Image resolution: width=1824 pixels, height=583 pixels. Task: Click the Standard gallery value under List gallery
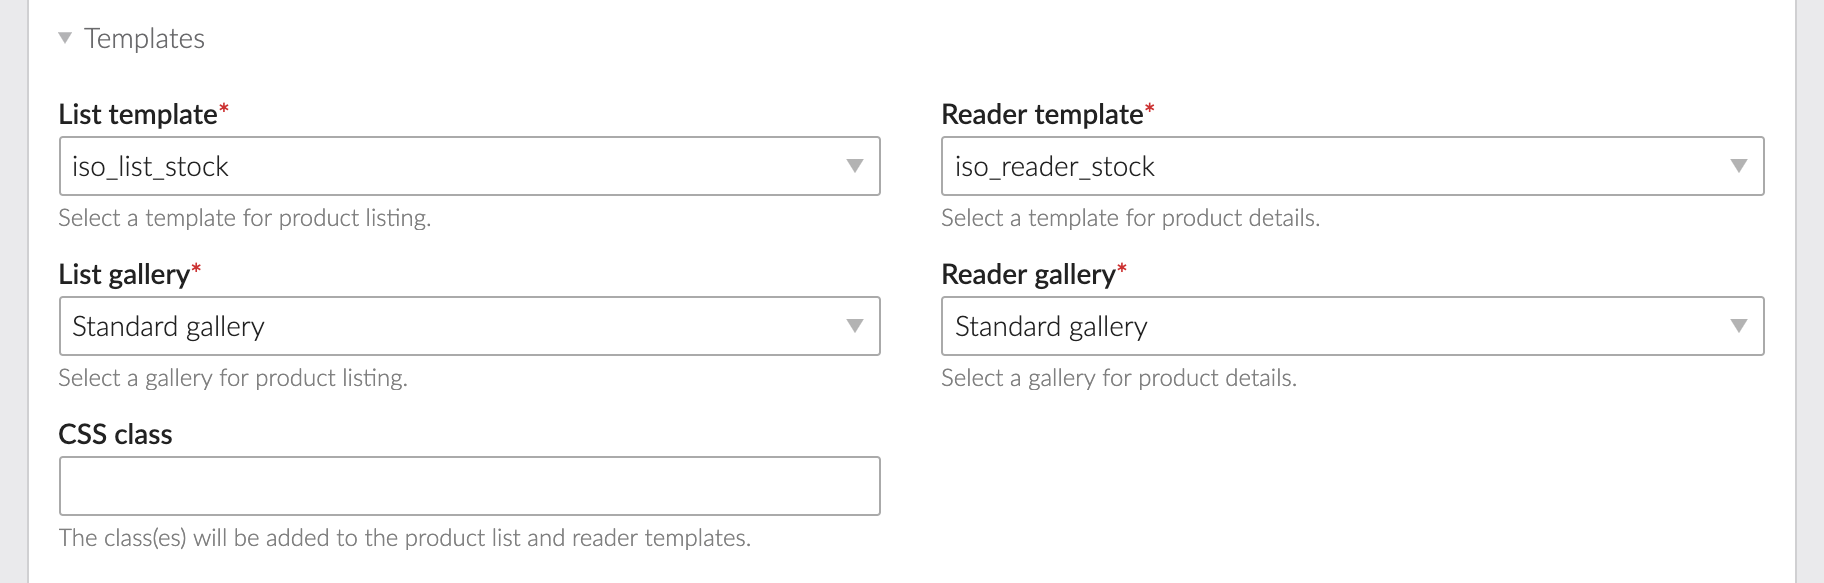[168, 326]
